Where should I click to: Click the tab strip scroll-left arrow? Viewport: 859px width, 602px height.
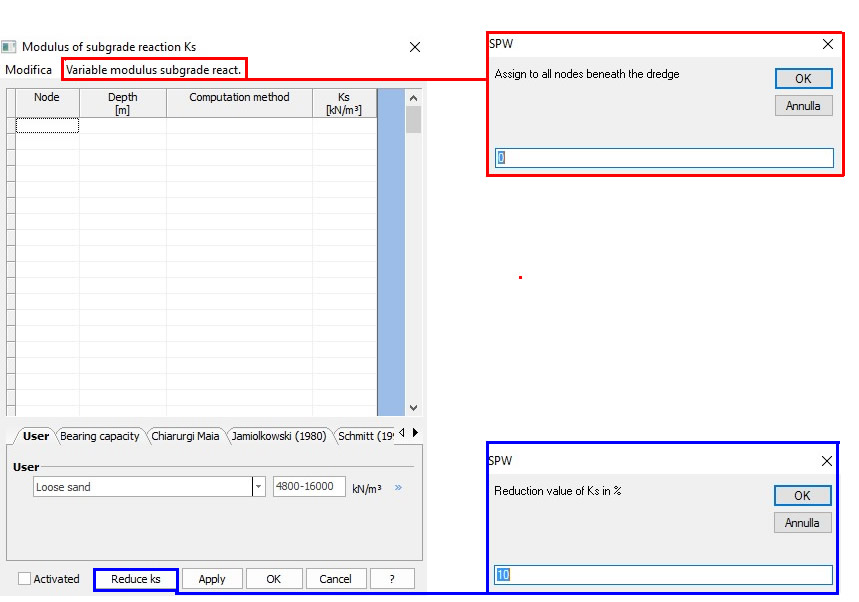click(402, 433)
